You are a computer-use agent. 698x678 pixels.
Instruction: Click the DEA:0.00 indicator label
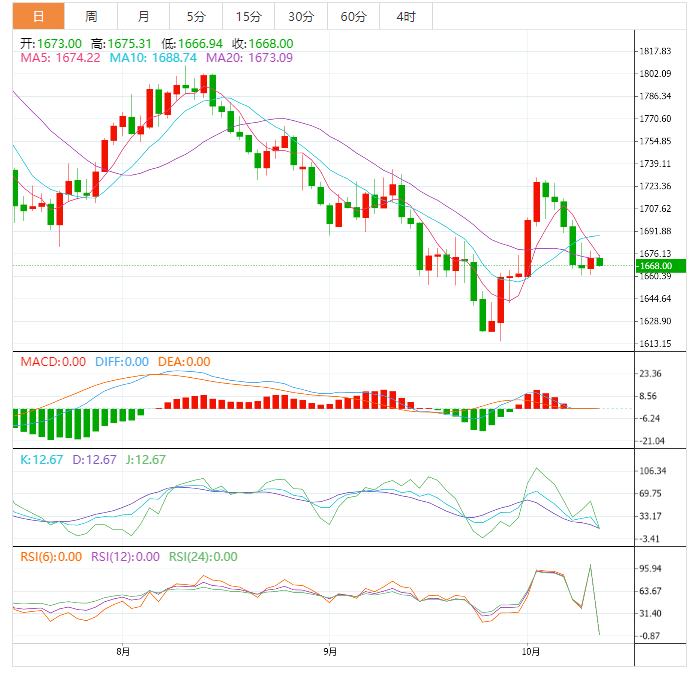[184, 361]
